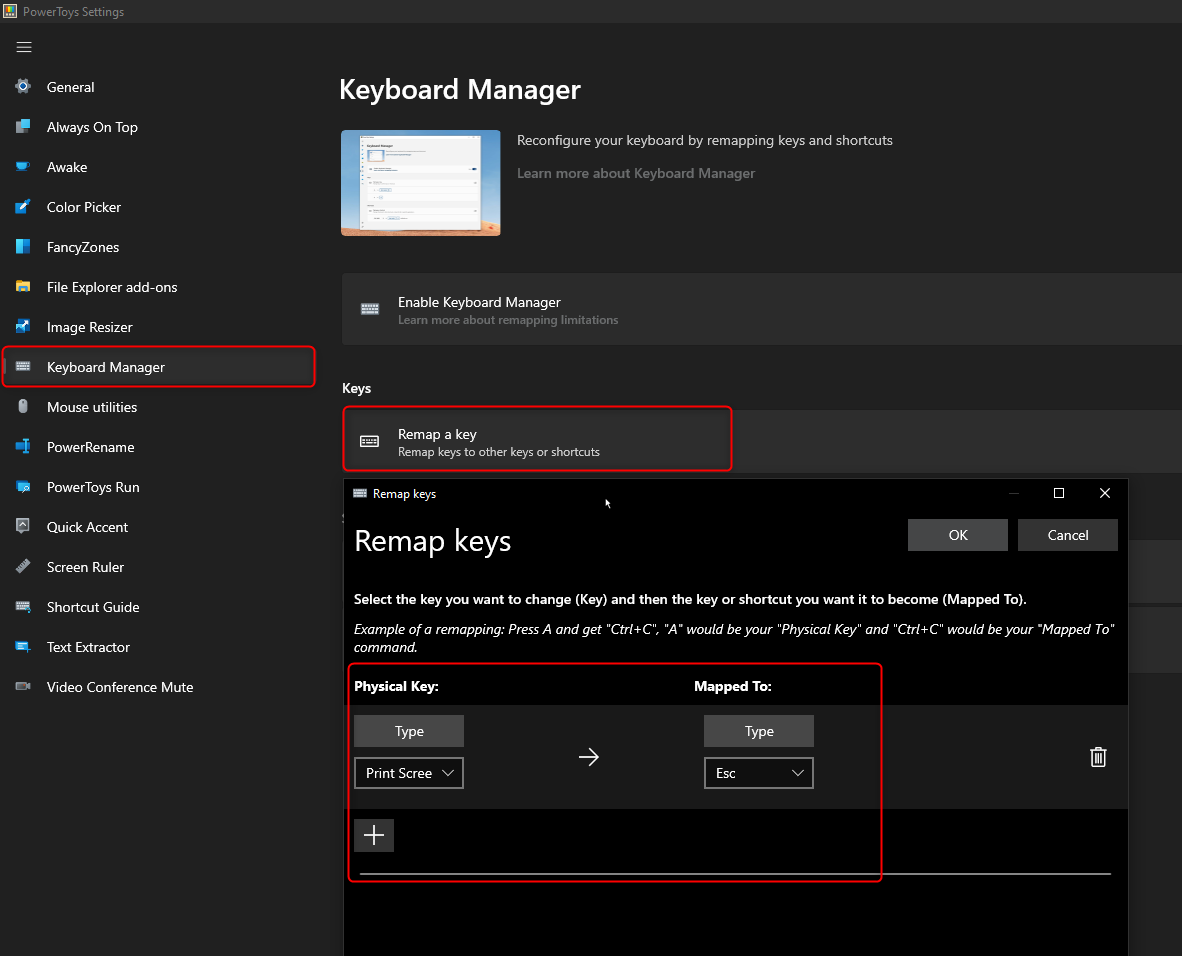
Task: Collapse the navigation pane with hamburger menu
Action: tap(23, 47)
